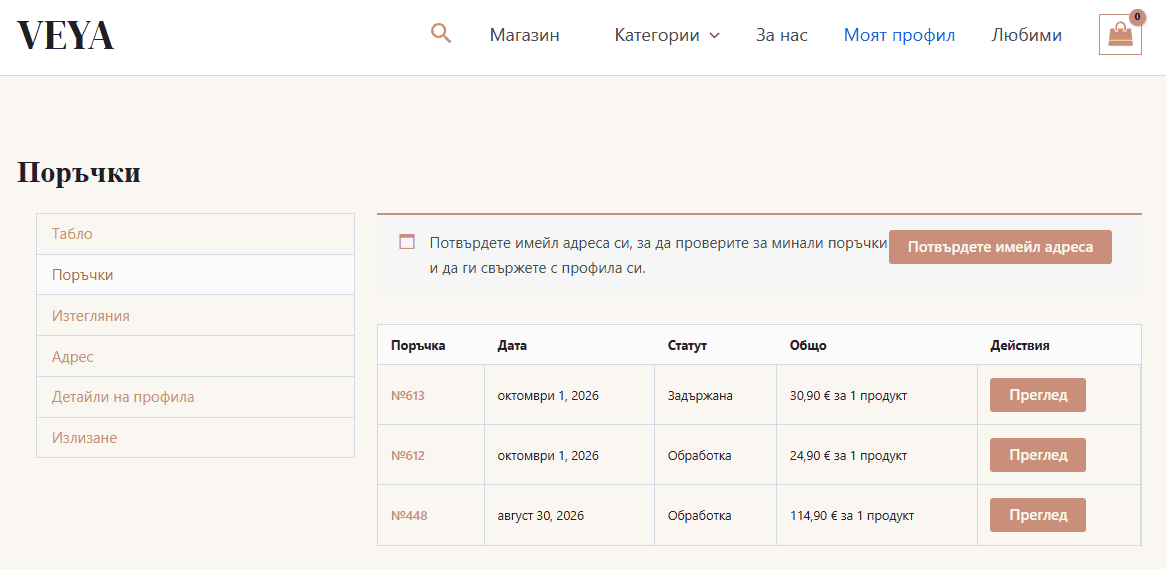
Task: Click the Дата column header
Action: tap(512, 345)
